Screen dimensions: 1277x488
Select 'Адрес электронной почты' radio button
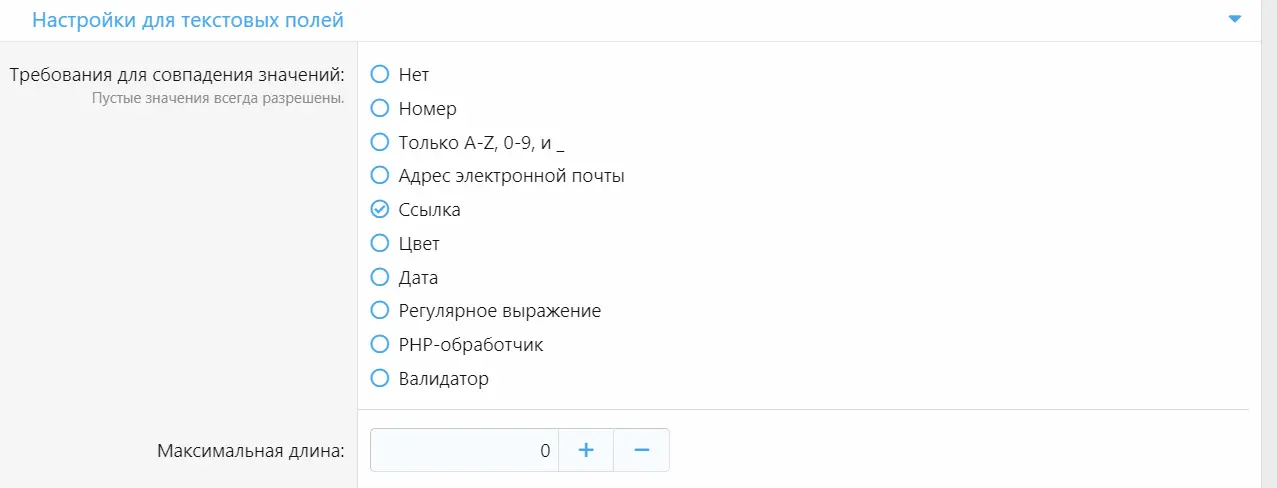coord(379,176)
